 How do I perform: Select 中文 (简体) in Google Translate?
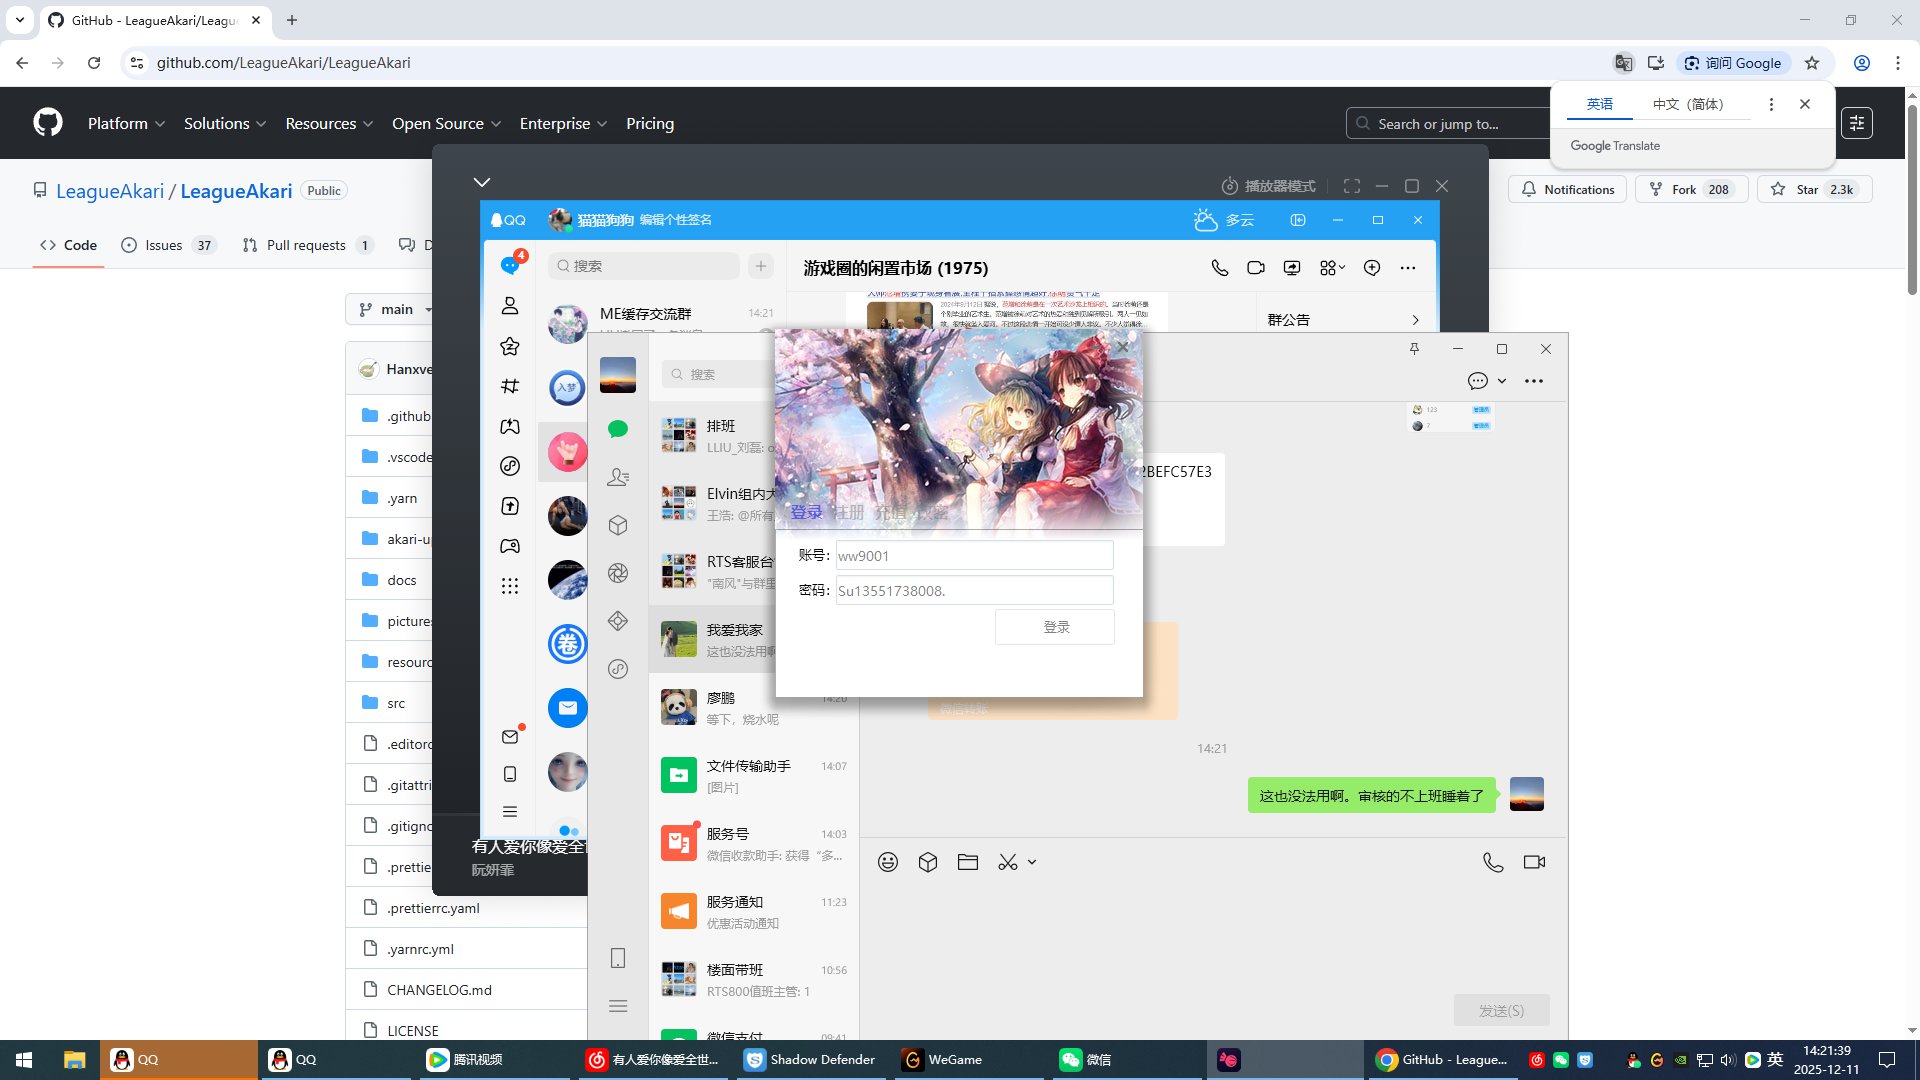(1687, 104)
